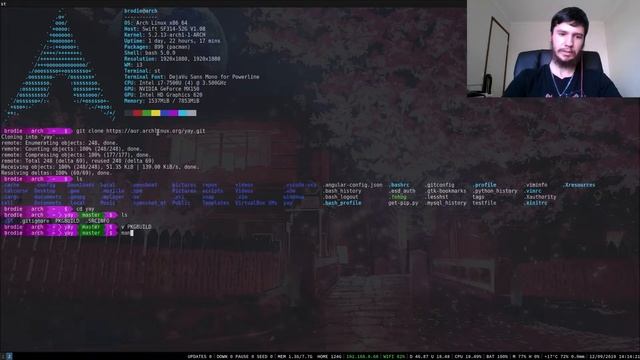Click the cyan neofetch color block

[182, 113]
